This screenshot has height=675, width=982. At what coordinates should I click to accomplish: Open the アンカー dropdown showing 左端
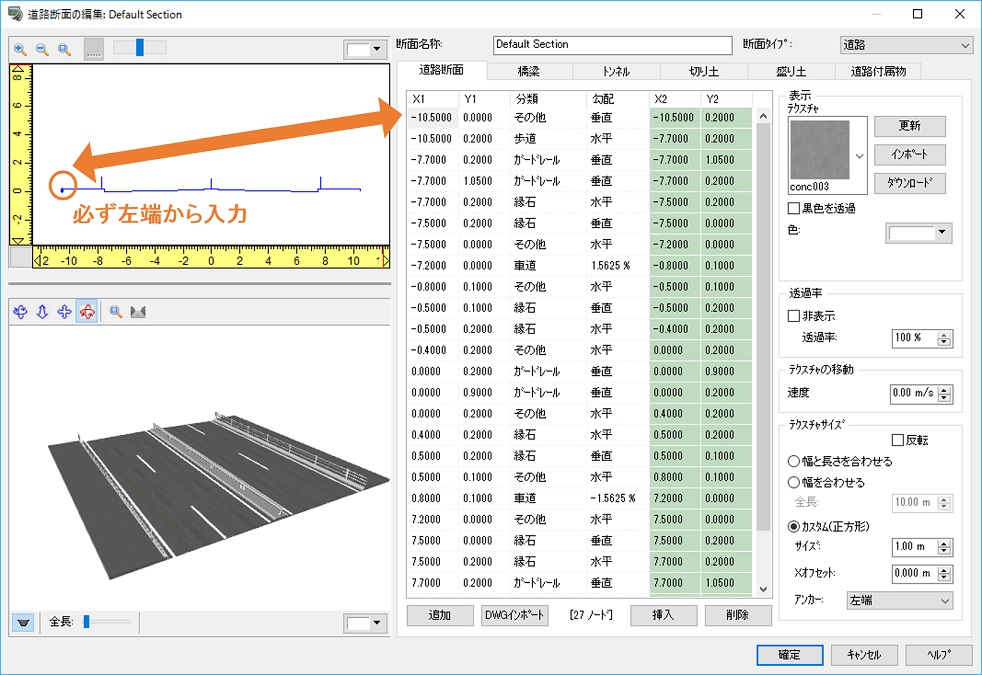click(x=899, y=601)
